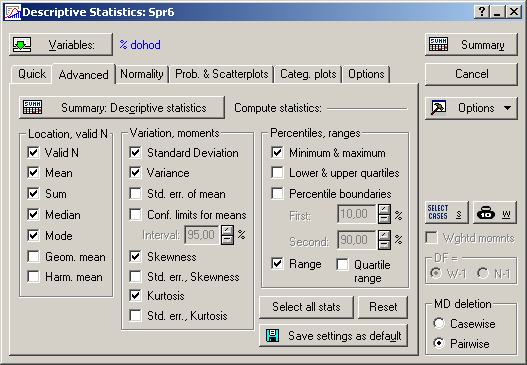Click Select all stats button

click(x=306, y=307)
